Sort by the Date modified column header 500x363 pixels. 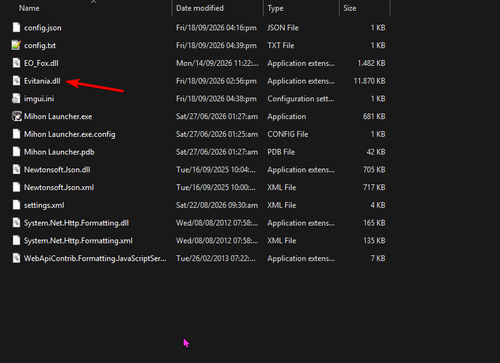pyautogui.click(x=200, y=8)
